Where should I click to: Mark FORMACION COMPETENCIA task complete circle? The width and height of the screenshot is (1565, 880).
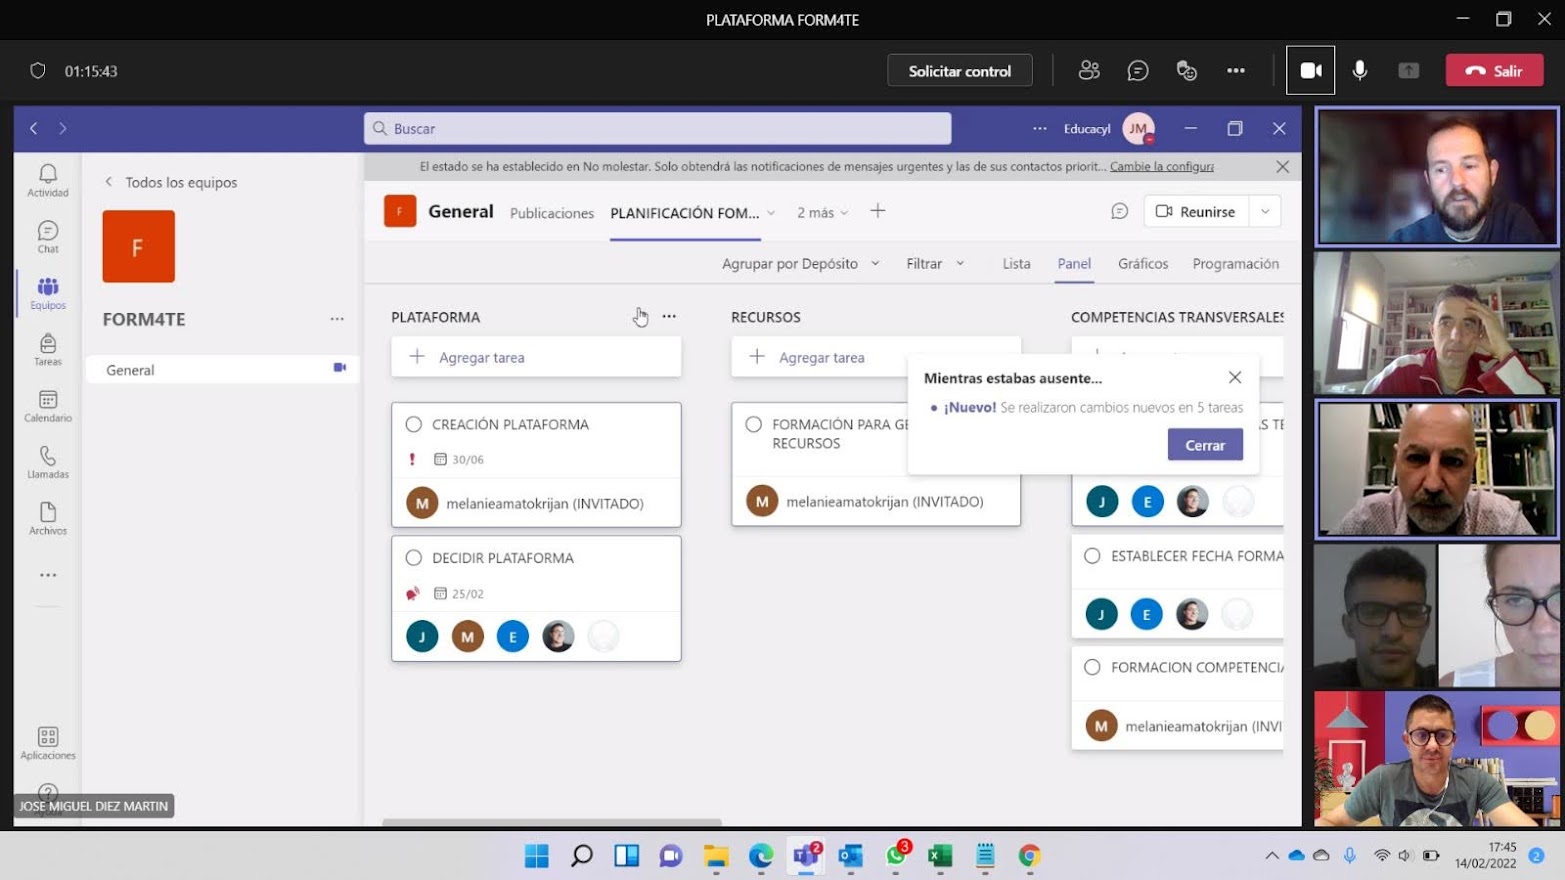[x=1092, y=667]
